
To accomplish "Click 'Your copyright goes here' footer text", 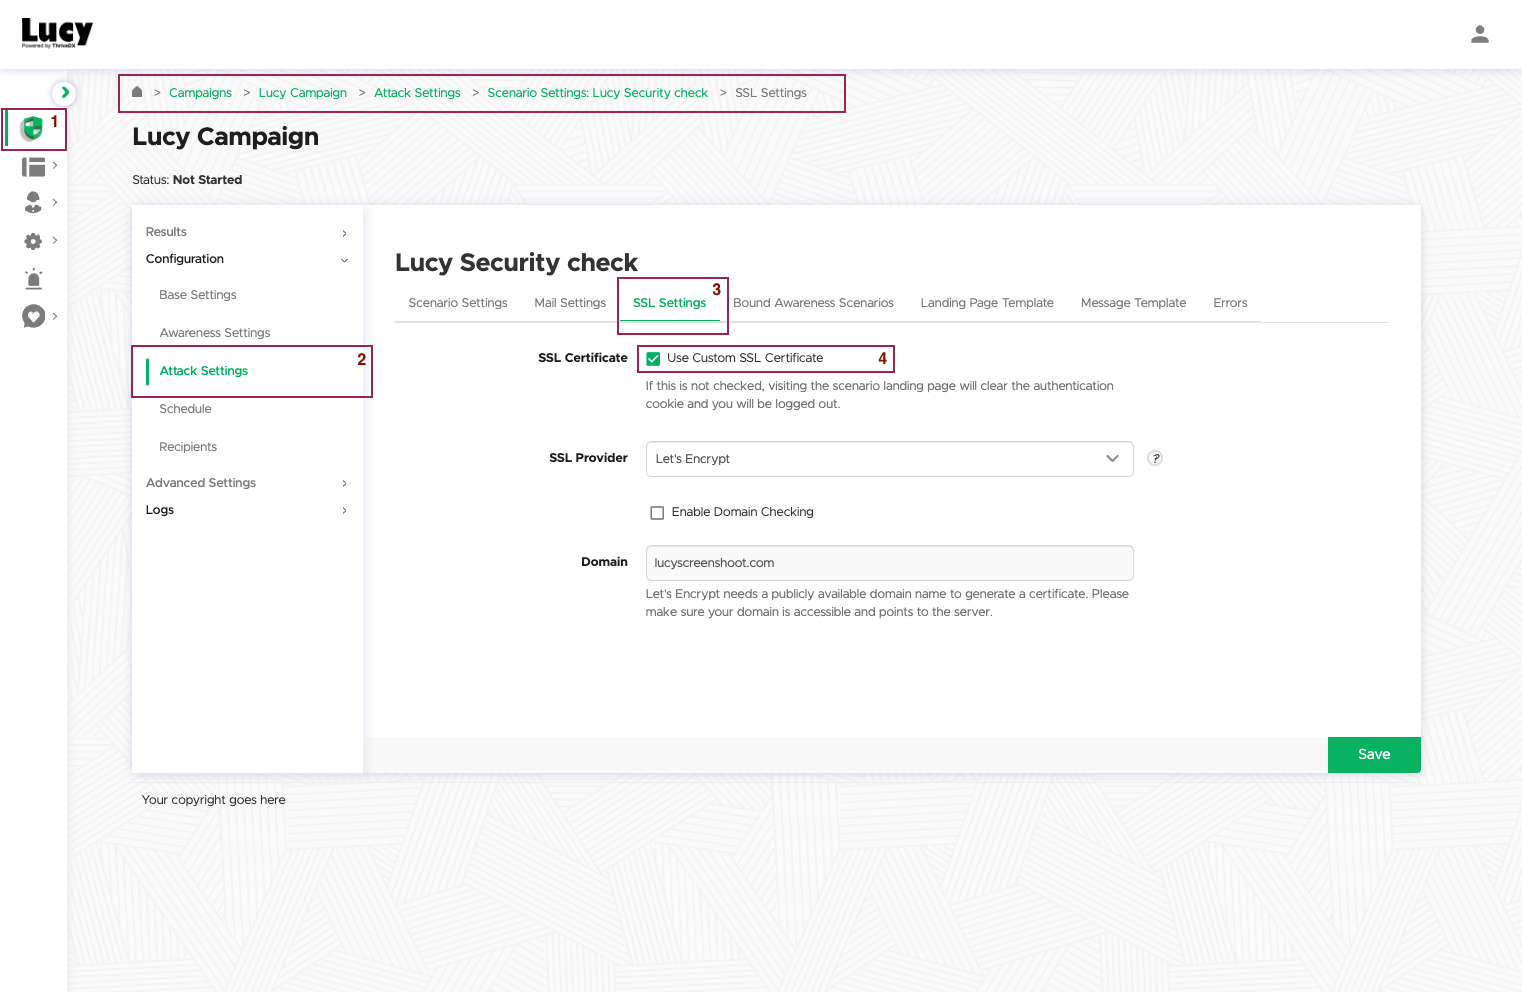I will 214,800.
